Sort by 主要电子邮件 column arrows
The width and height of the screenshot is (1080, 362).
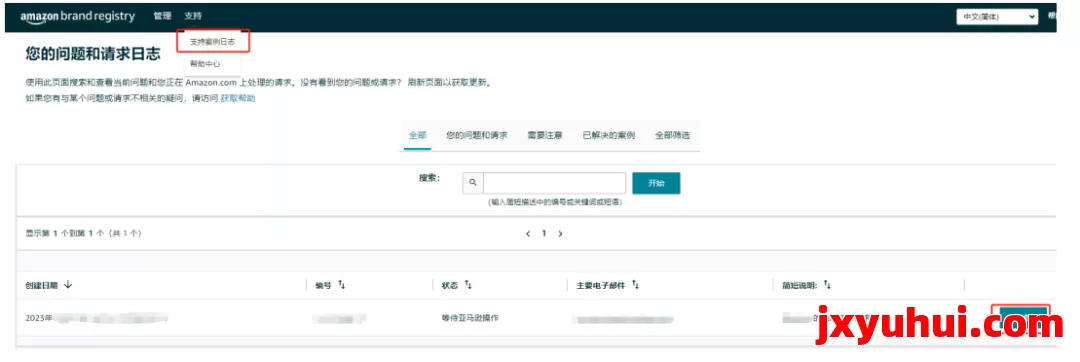[x=635, y=285]
